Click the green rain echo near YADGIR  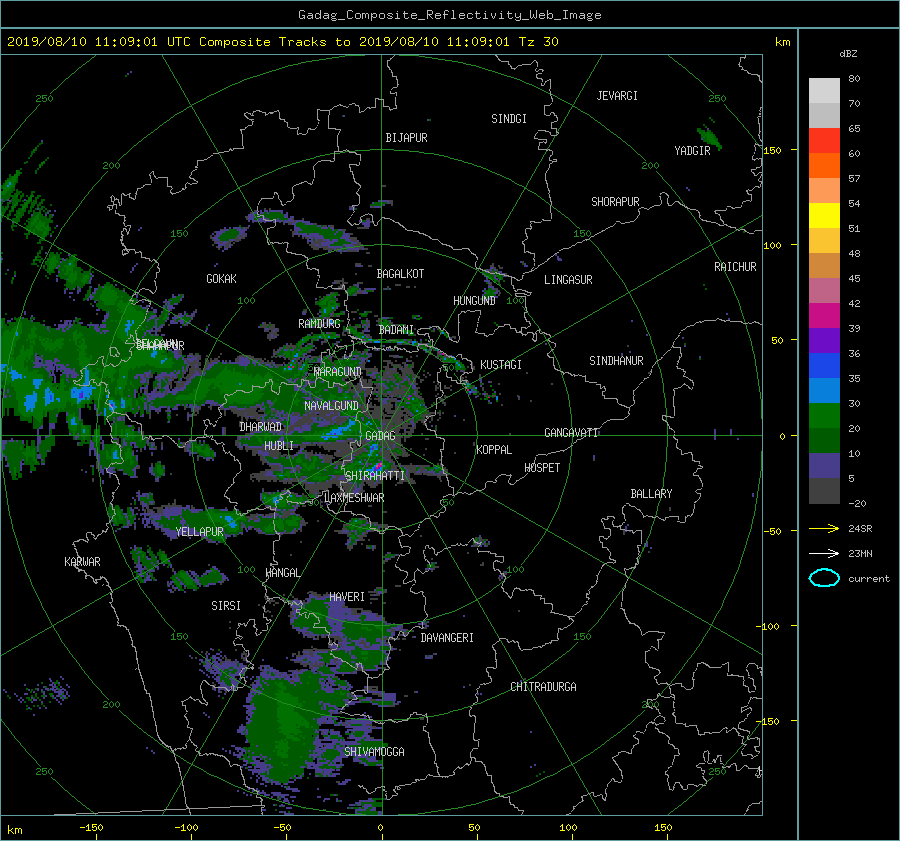(709, 138)
